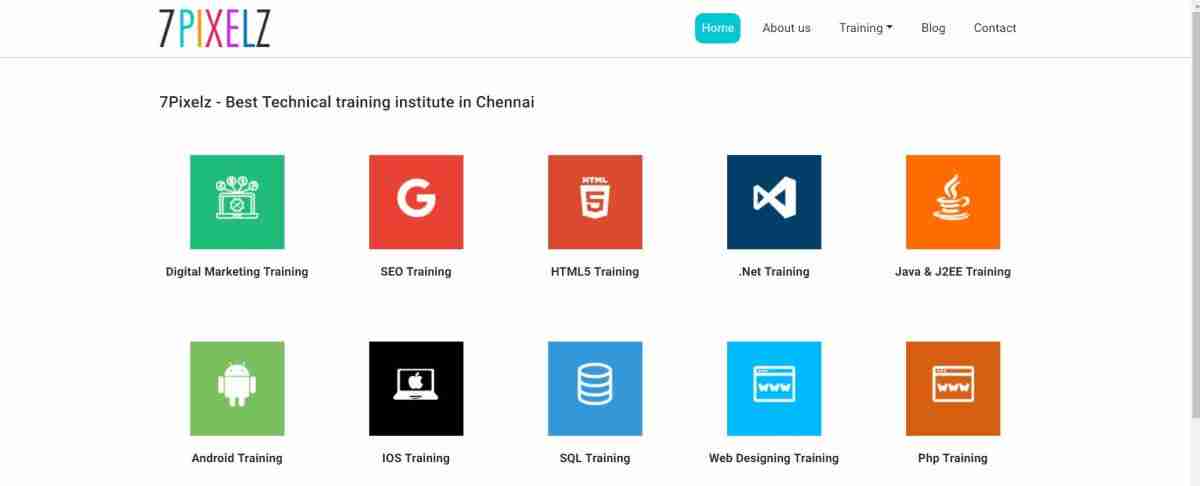This screenshot has height=486, width=1200.
Task: Click the HTML5 shield icon tile
Action: (595, 202)
